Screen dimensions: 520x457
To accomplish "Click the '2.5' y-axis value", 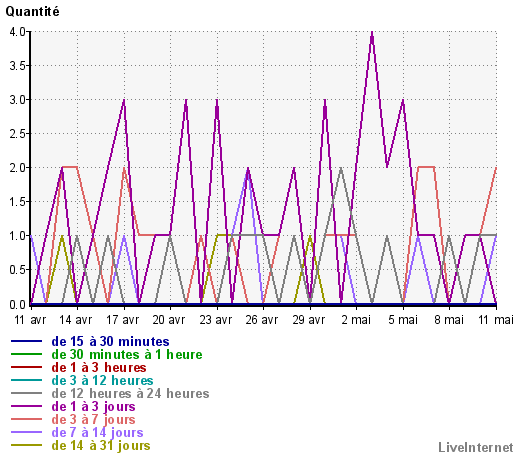I will (x=17, y=134).
